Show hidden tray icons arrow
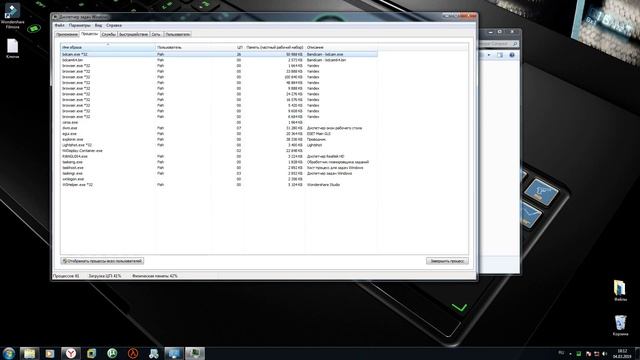 pyautogui.click(x=570, y=353)
